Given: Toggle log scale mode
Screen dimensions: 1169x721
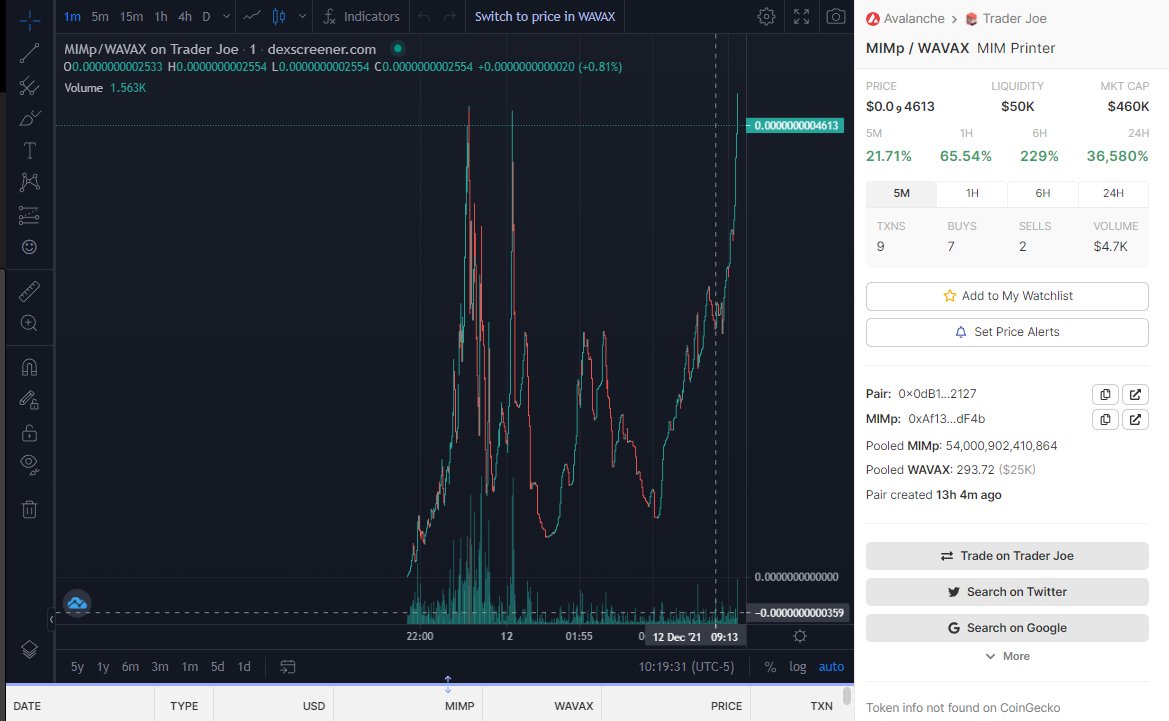Looking at the screenshot, I should [x=798, y=667].
